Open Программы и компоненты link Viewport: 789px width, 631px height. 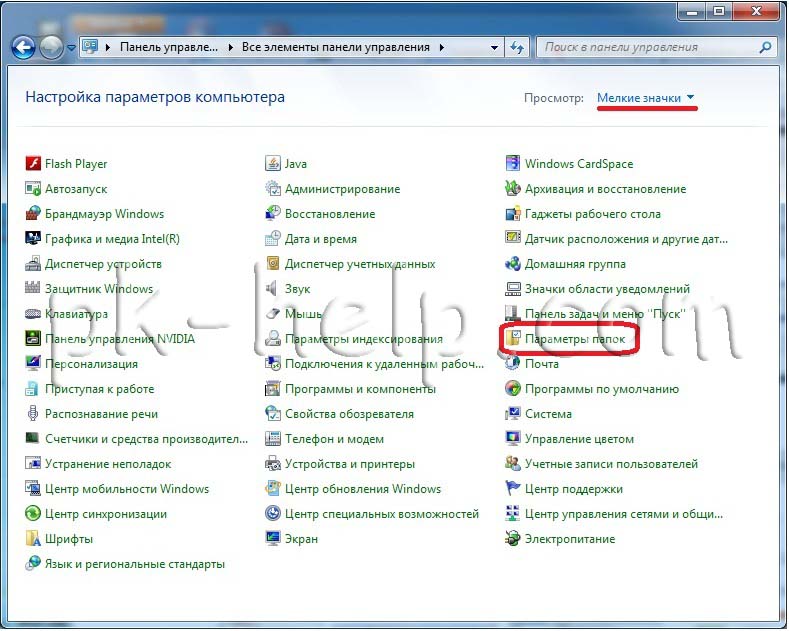click(x=360, y=389)
